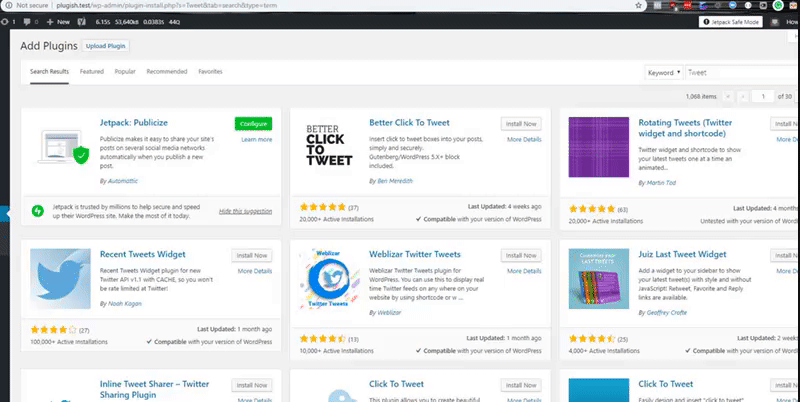This screenshot has height=402, width=800.
Task: Open More Details for Recent Tweets Widget
Action: [255, 271]
